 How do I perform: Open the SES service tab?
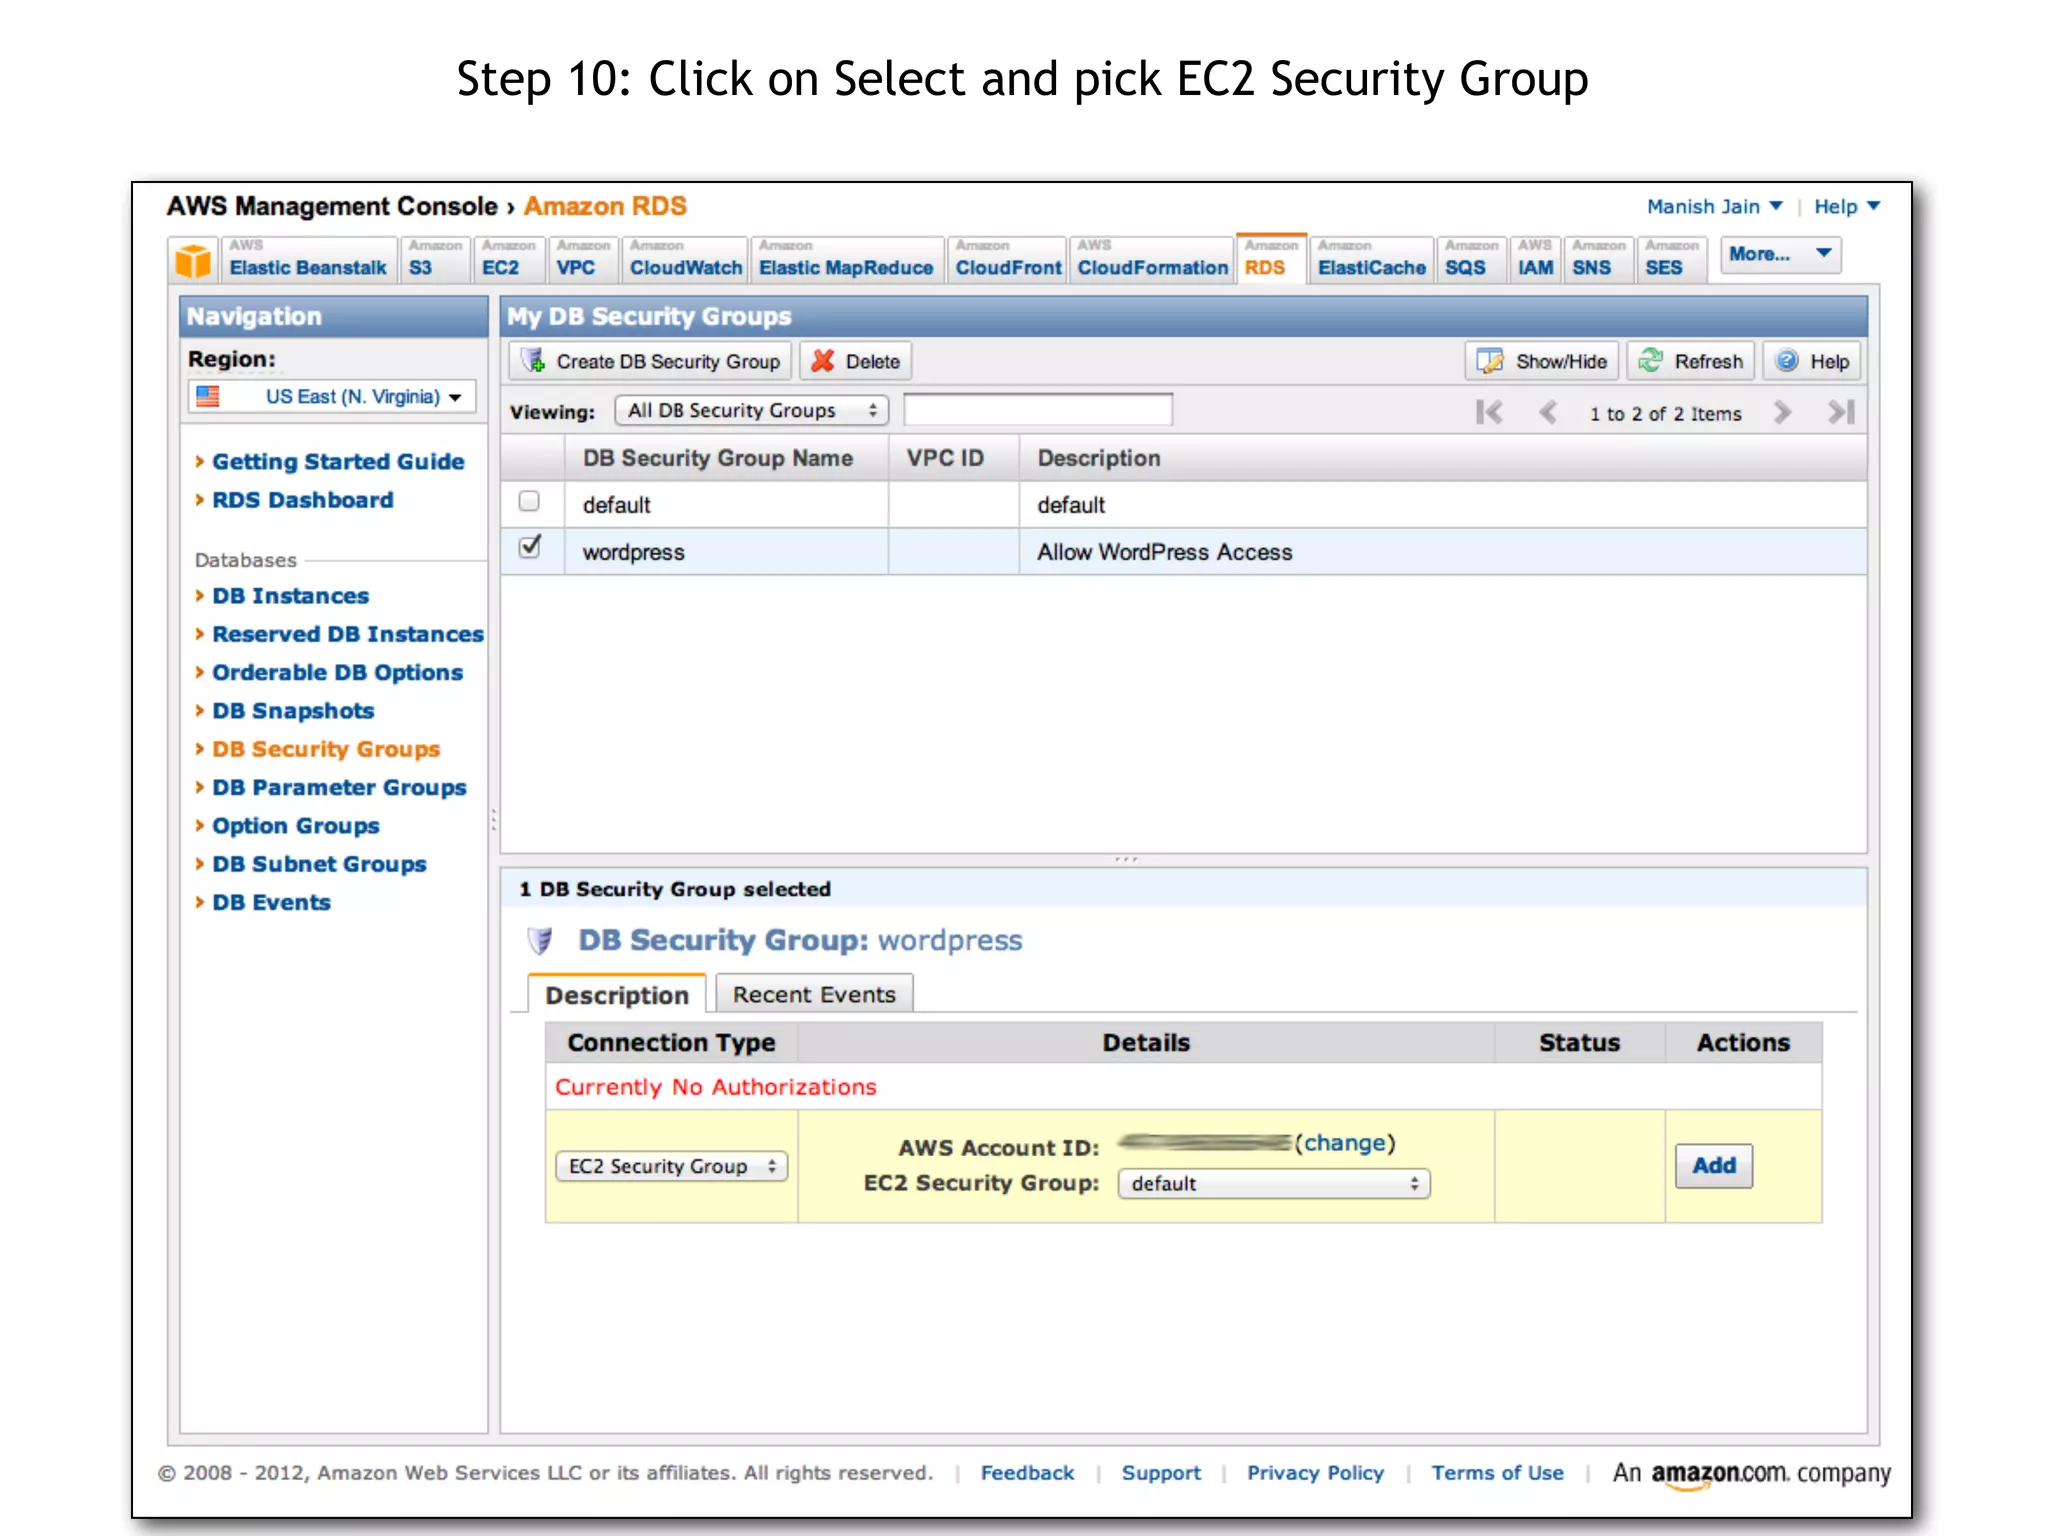pos(1671,259)
